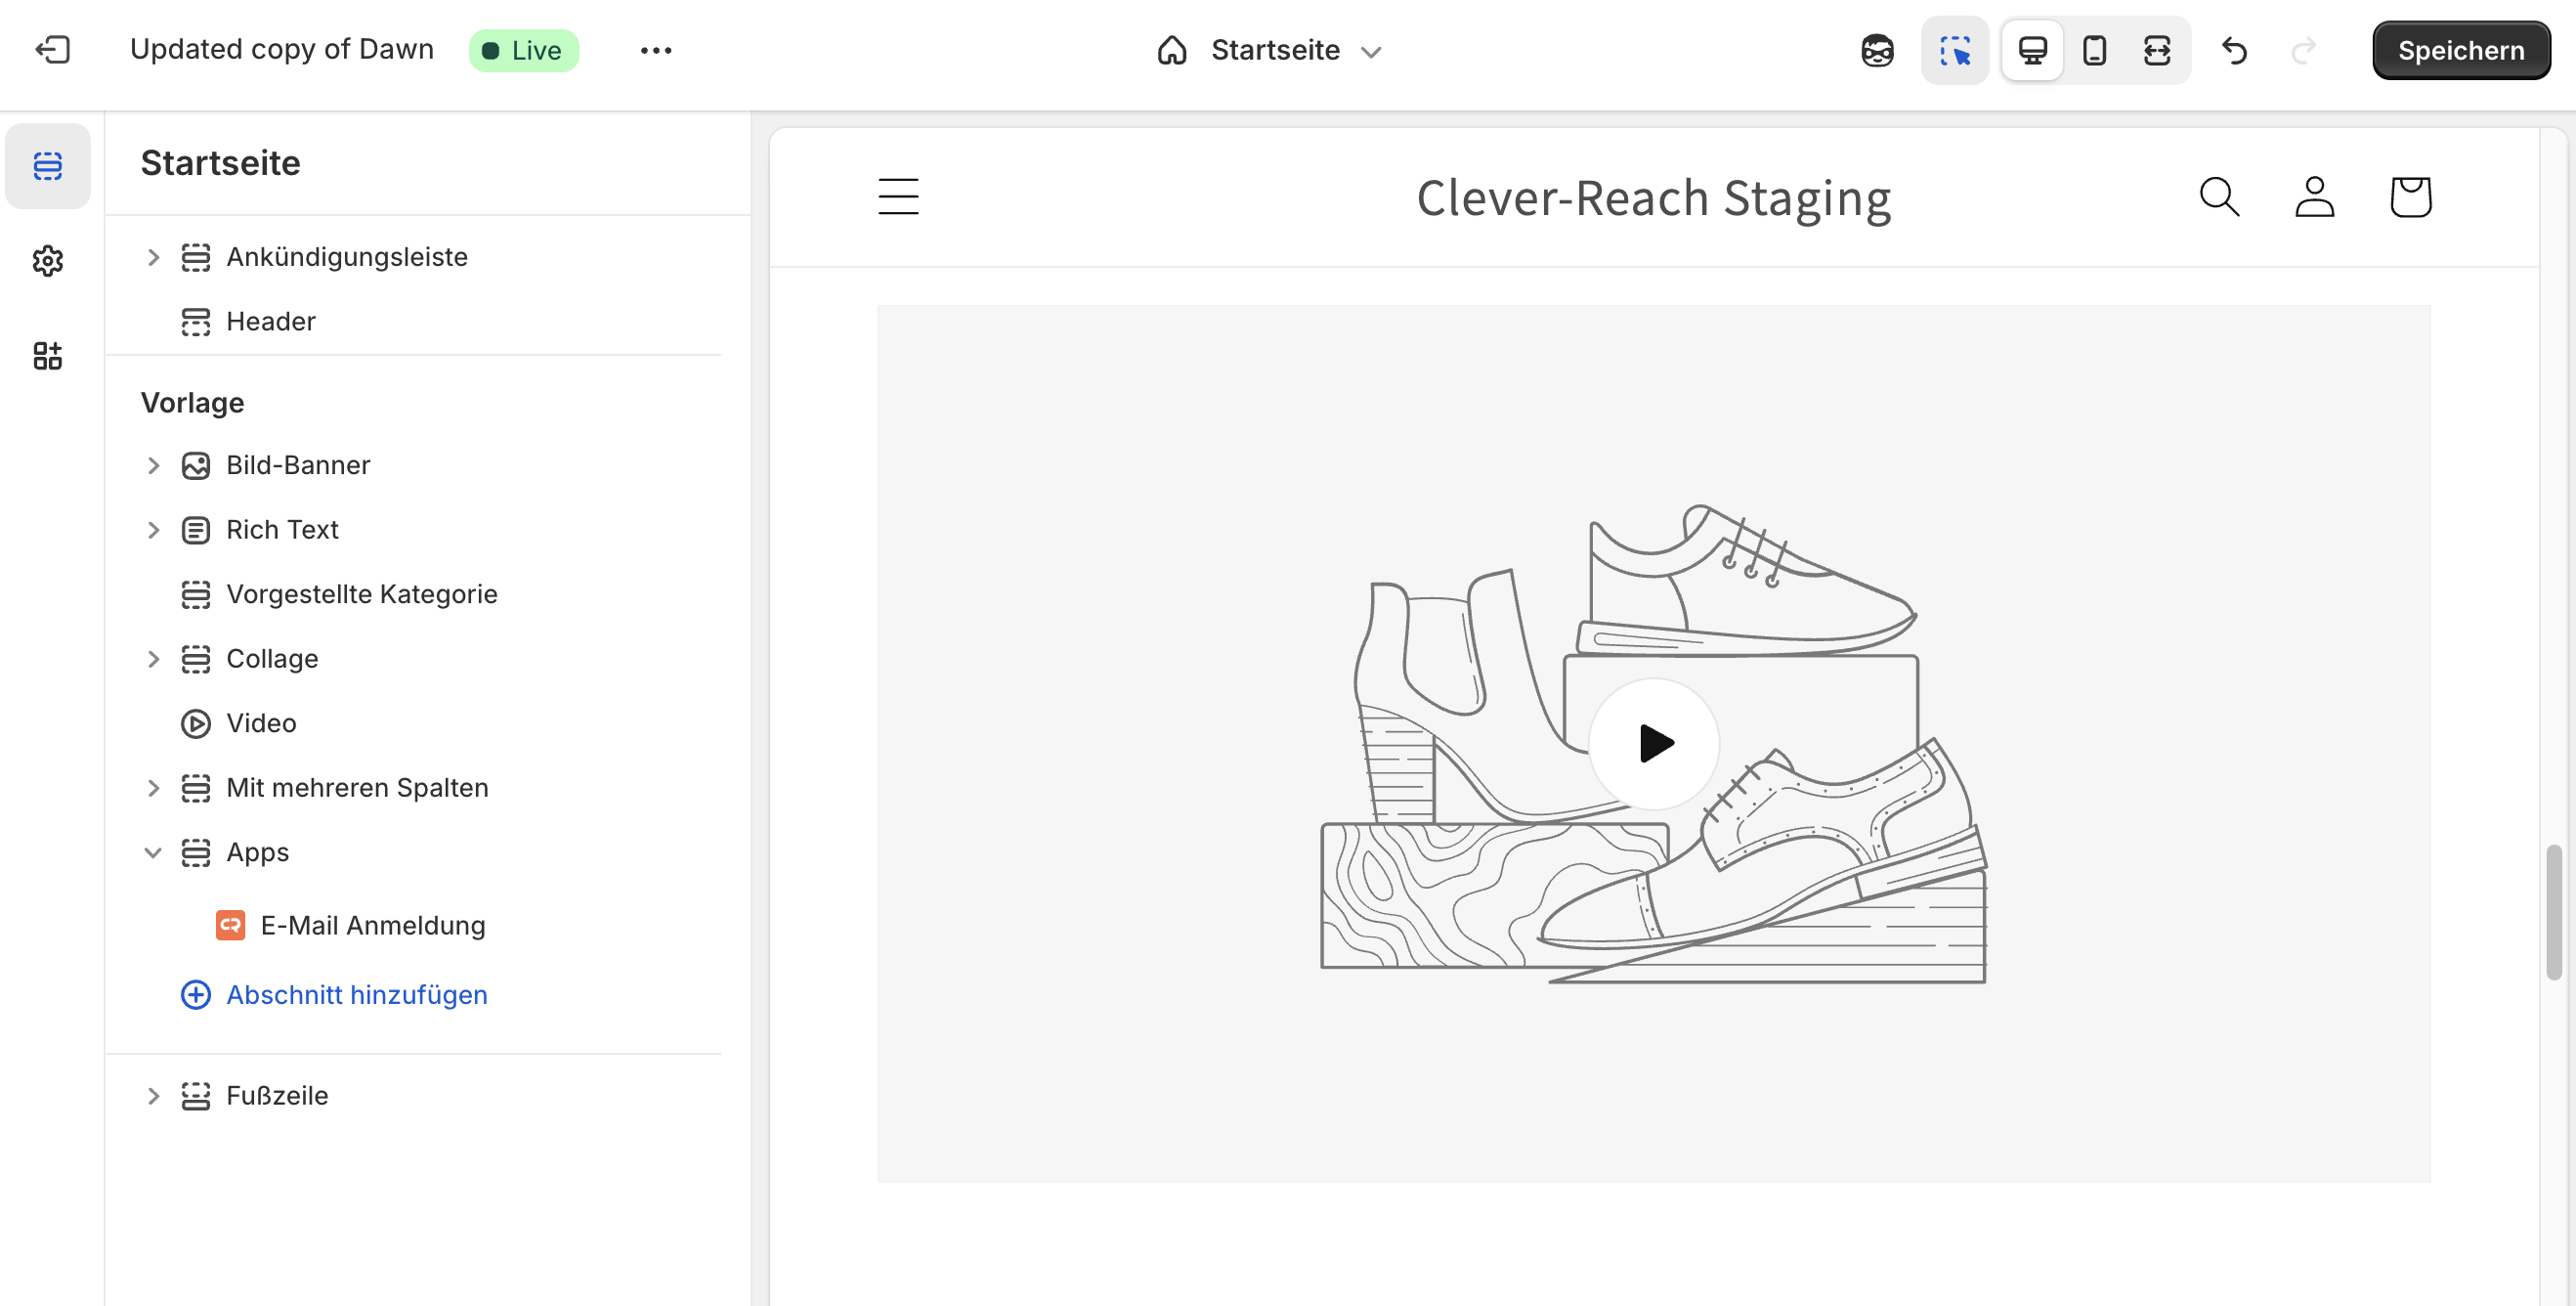Click the Fußzeile footer icon

[195, 1096]
